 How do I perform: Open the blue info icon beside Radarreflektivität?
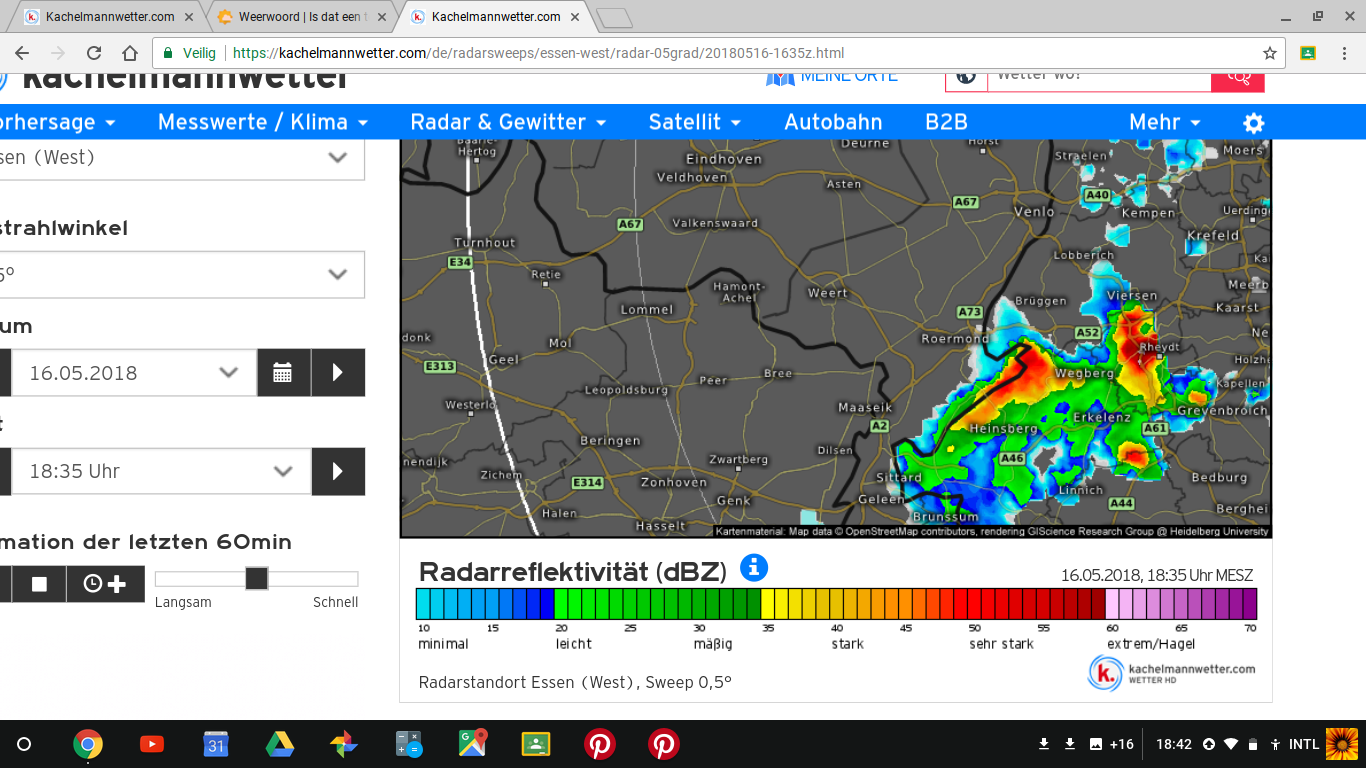754,568
